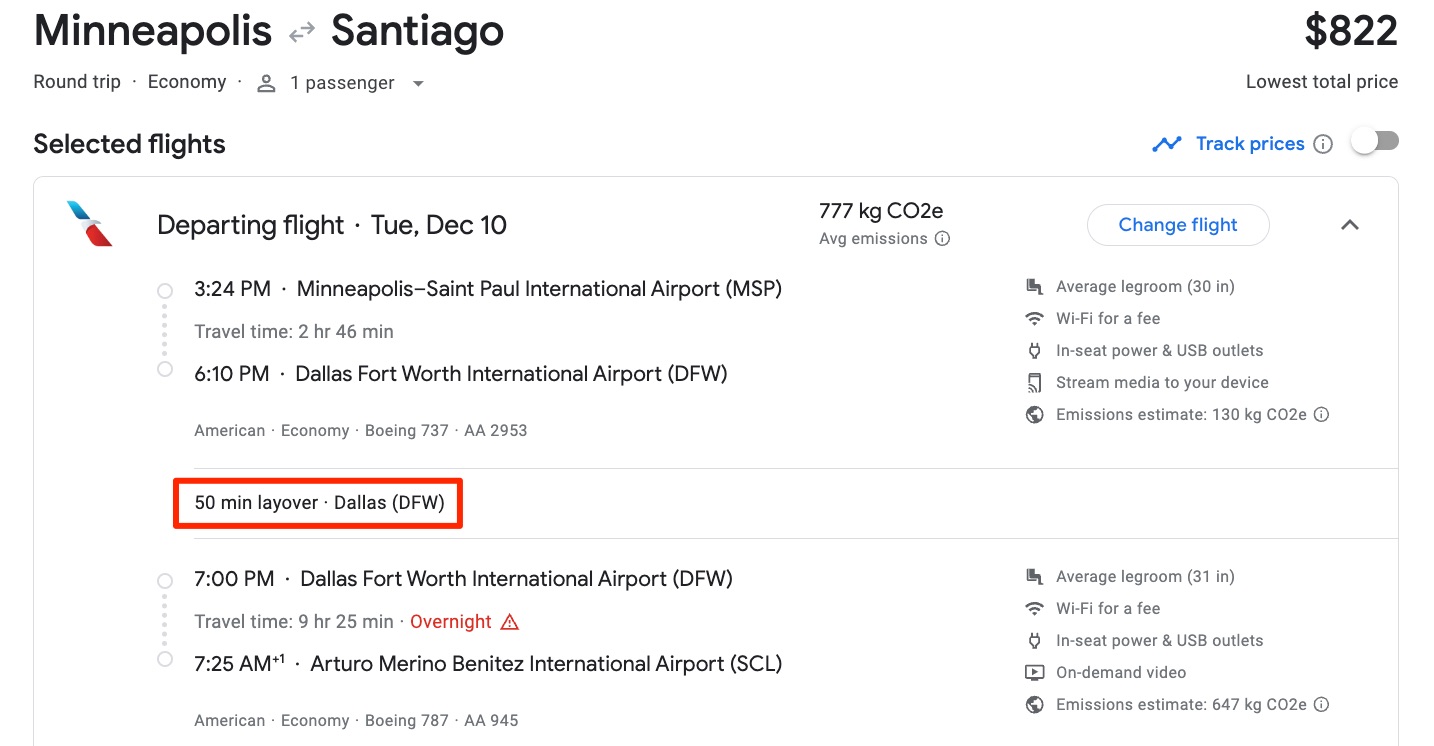Viewport: 1434px width, 746px height.
Task: Click the Track prices graph icon
Action: (x=1167, y=143)
